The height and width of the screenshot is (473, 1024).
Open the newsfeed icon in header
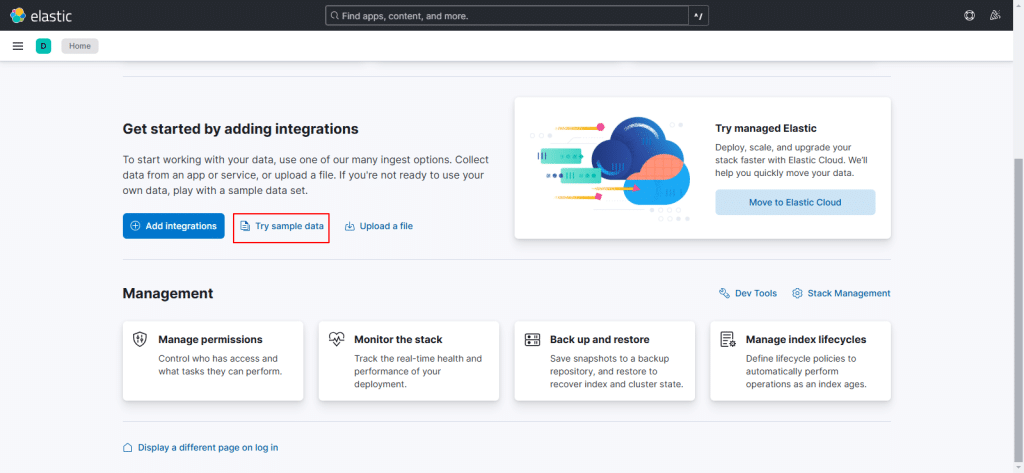coord(994,15)
